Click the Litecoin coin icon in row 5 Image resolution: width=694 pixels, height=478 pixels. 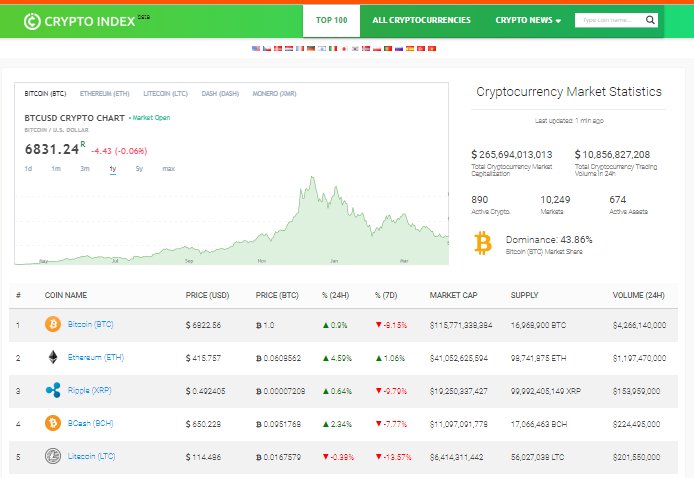[53, 456]
